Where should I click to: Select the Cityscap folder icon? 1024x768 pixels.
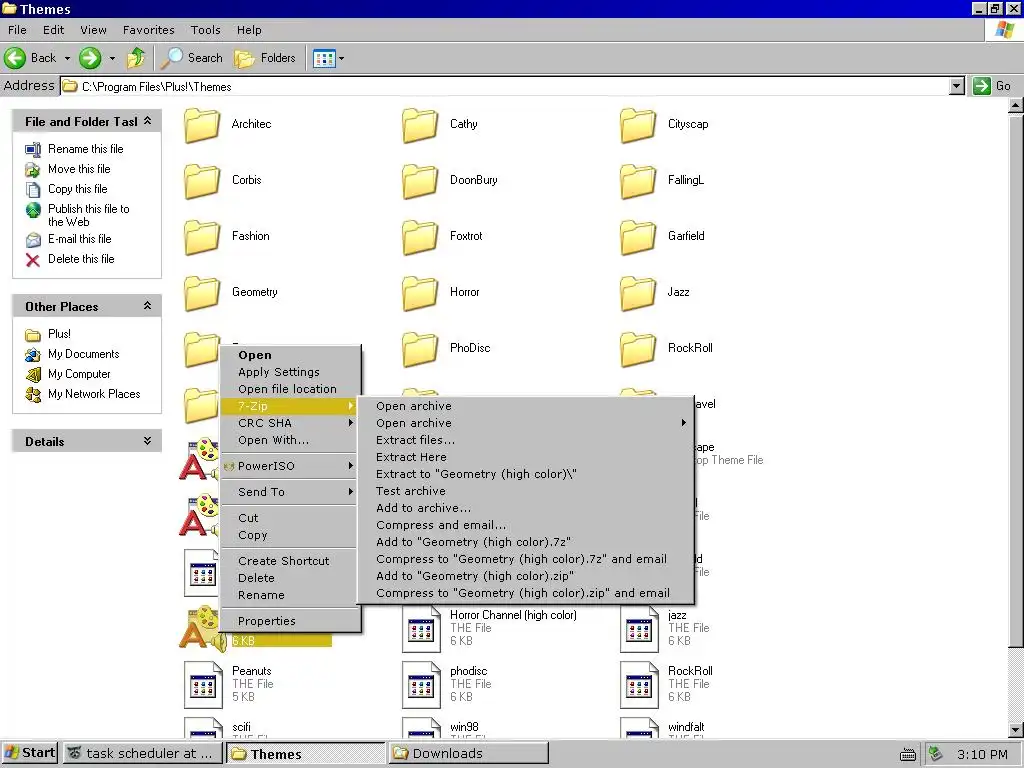[638, 125]
